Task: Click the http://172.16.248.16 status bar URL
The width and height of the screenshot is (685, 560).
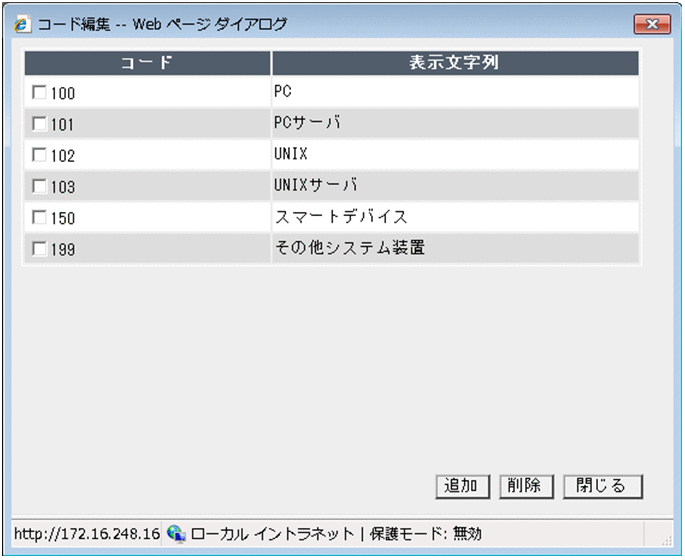Action: pyautogui.click(x=87, y=534)
